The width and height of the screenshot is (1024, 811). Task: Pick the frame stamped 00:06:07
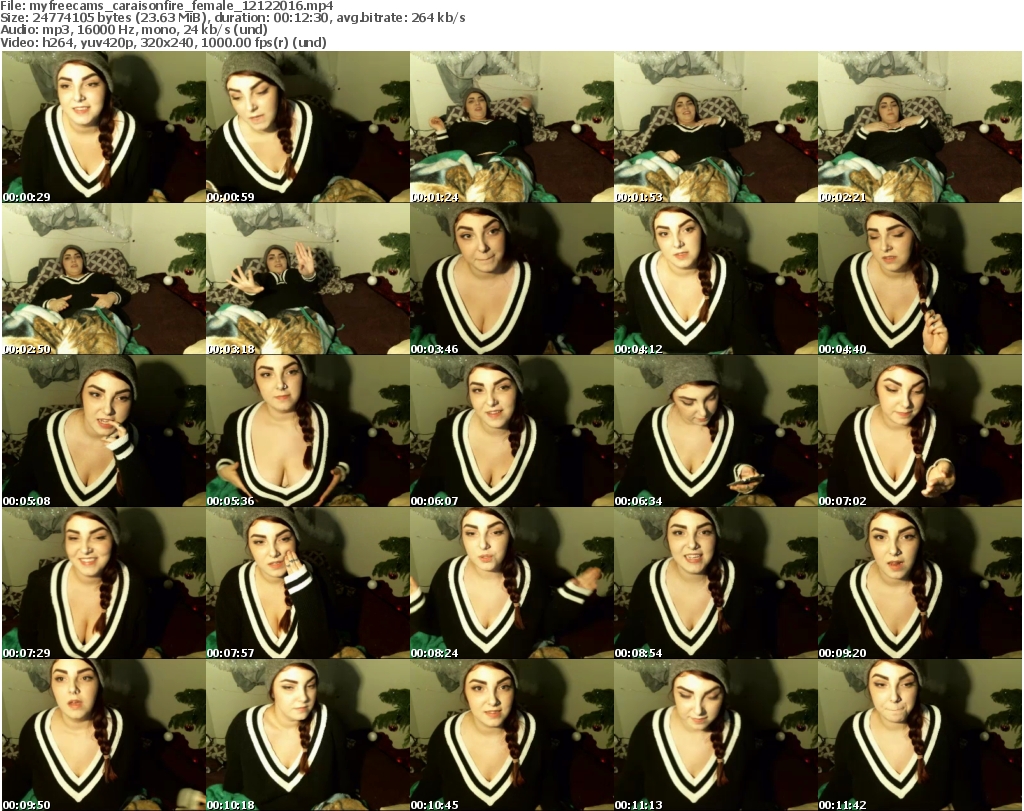point(511,431)
